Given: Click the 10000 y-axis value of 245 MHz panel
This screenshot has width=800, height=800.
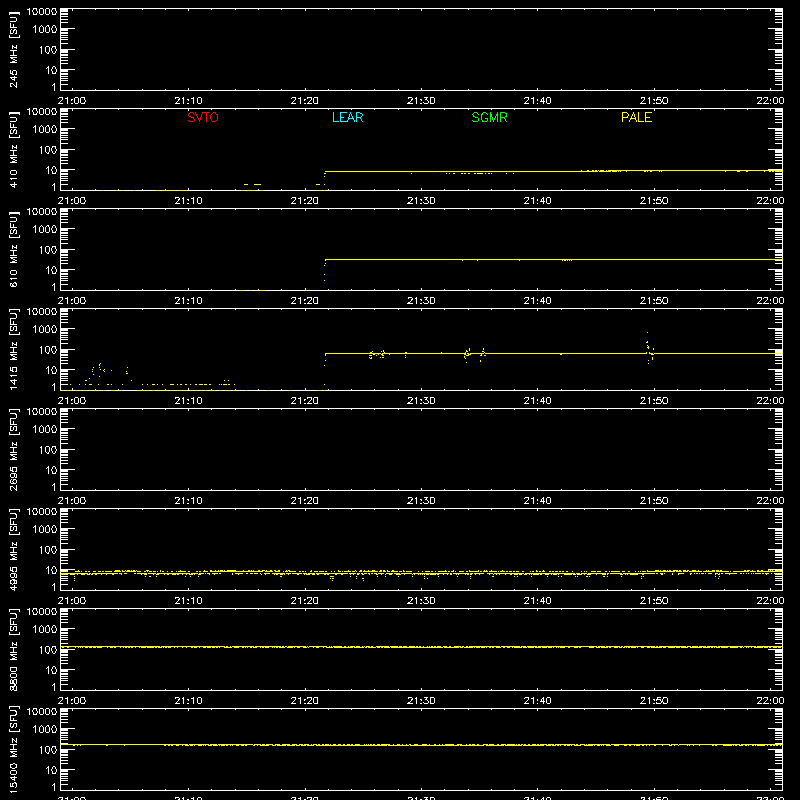Looking at the screenshot, I should coord(42,12).
